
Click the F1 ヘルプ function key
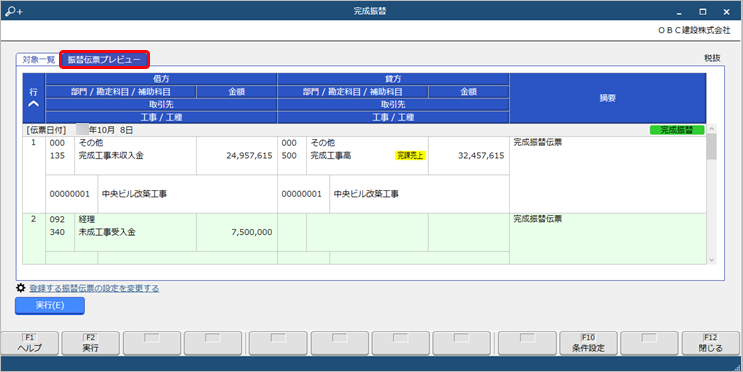pos(29,343)
